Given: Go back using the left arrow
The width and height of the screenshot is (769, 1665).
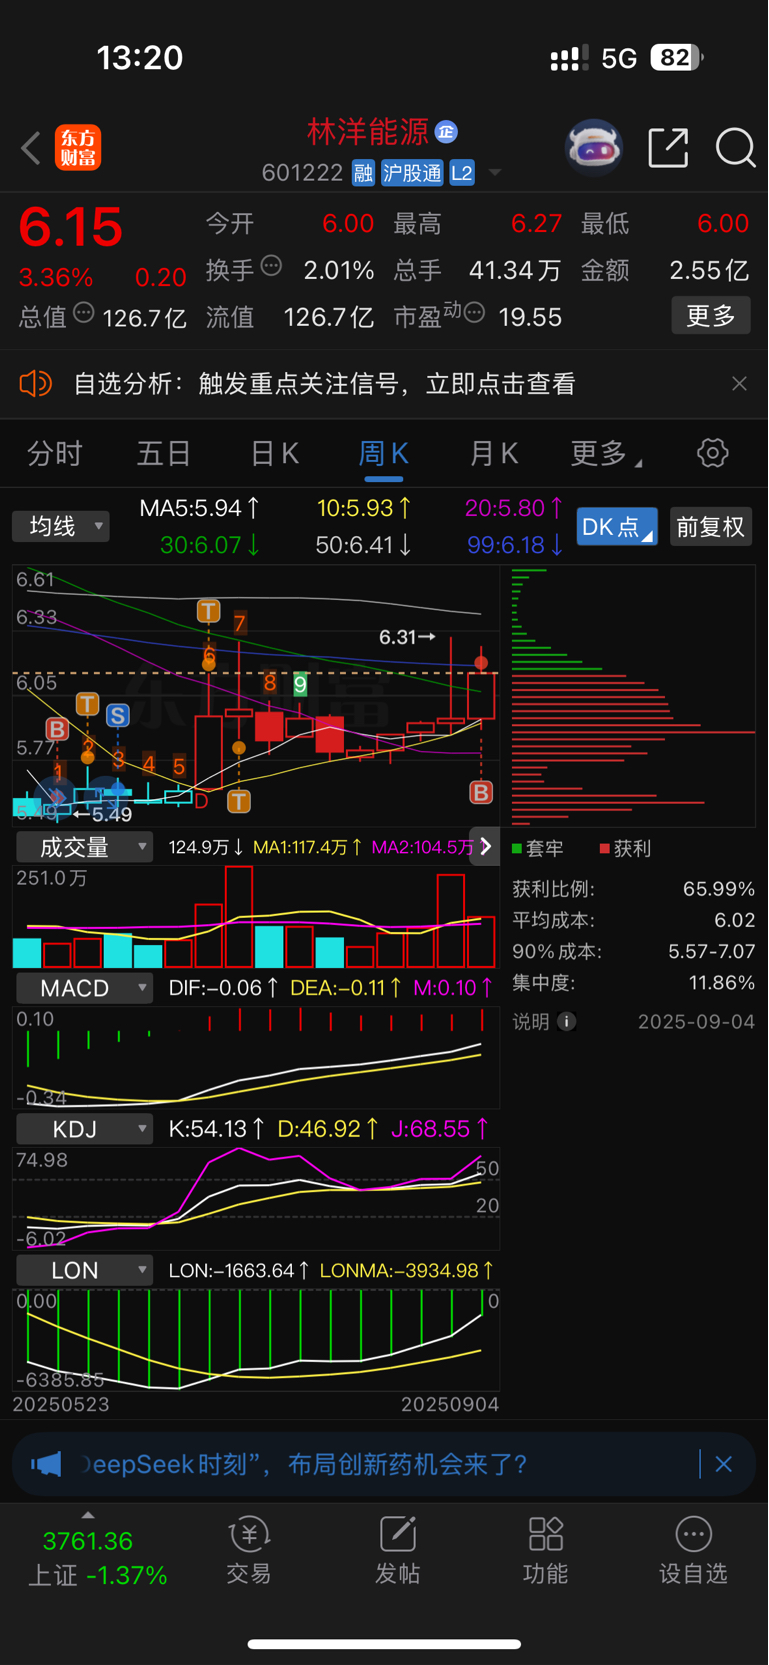Looking at the screenshot, I should 31,148.
